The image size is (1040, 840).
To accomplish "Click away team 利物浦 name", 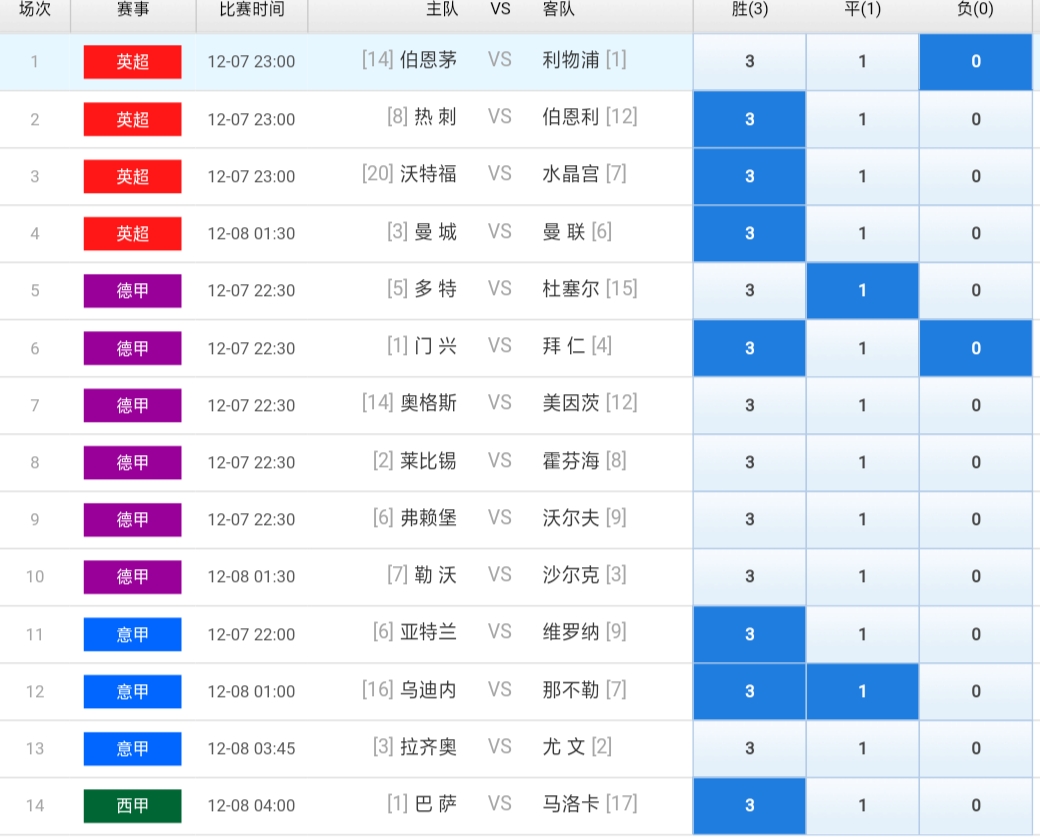I will (x=571, y=60).
